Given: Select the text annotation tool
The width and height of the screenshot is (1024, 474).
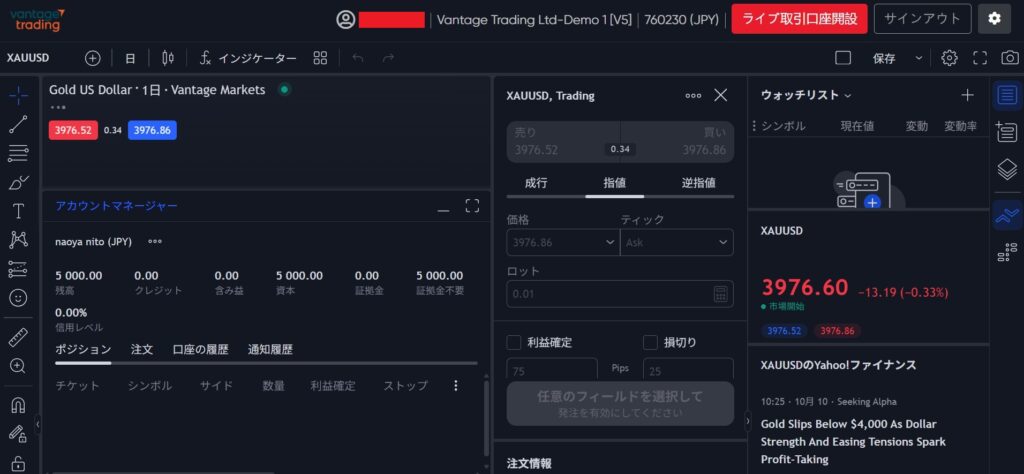Looking at the screenshot, I should pyautogui.click(x=18, y=211).
